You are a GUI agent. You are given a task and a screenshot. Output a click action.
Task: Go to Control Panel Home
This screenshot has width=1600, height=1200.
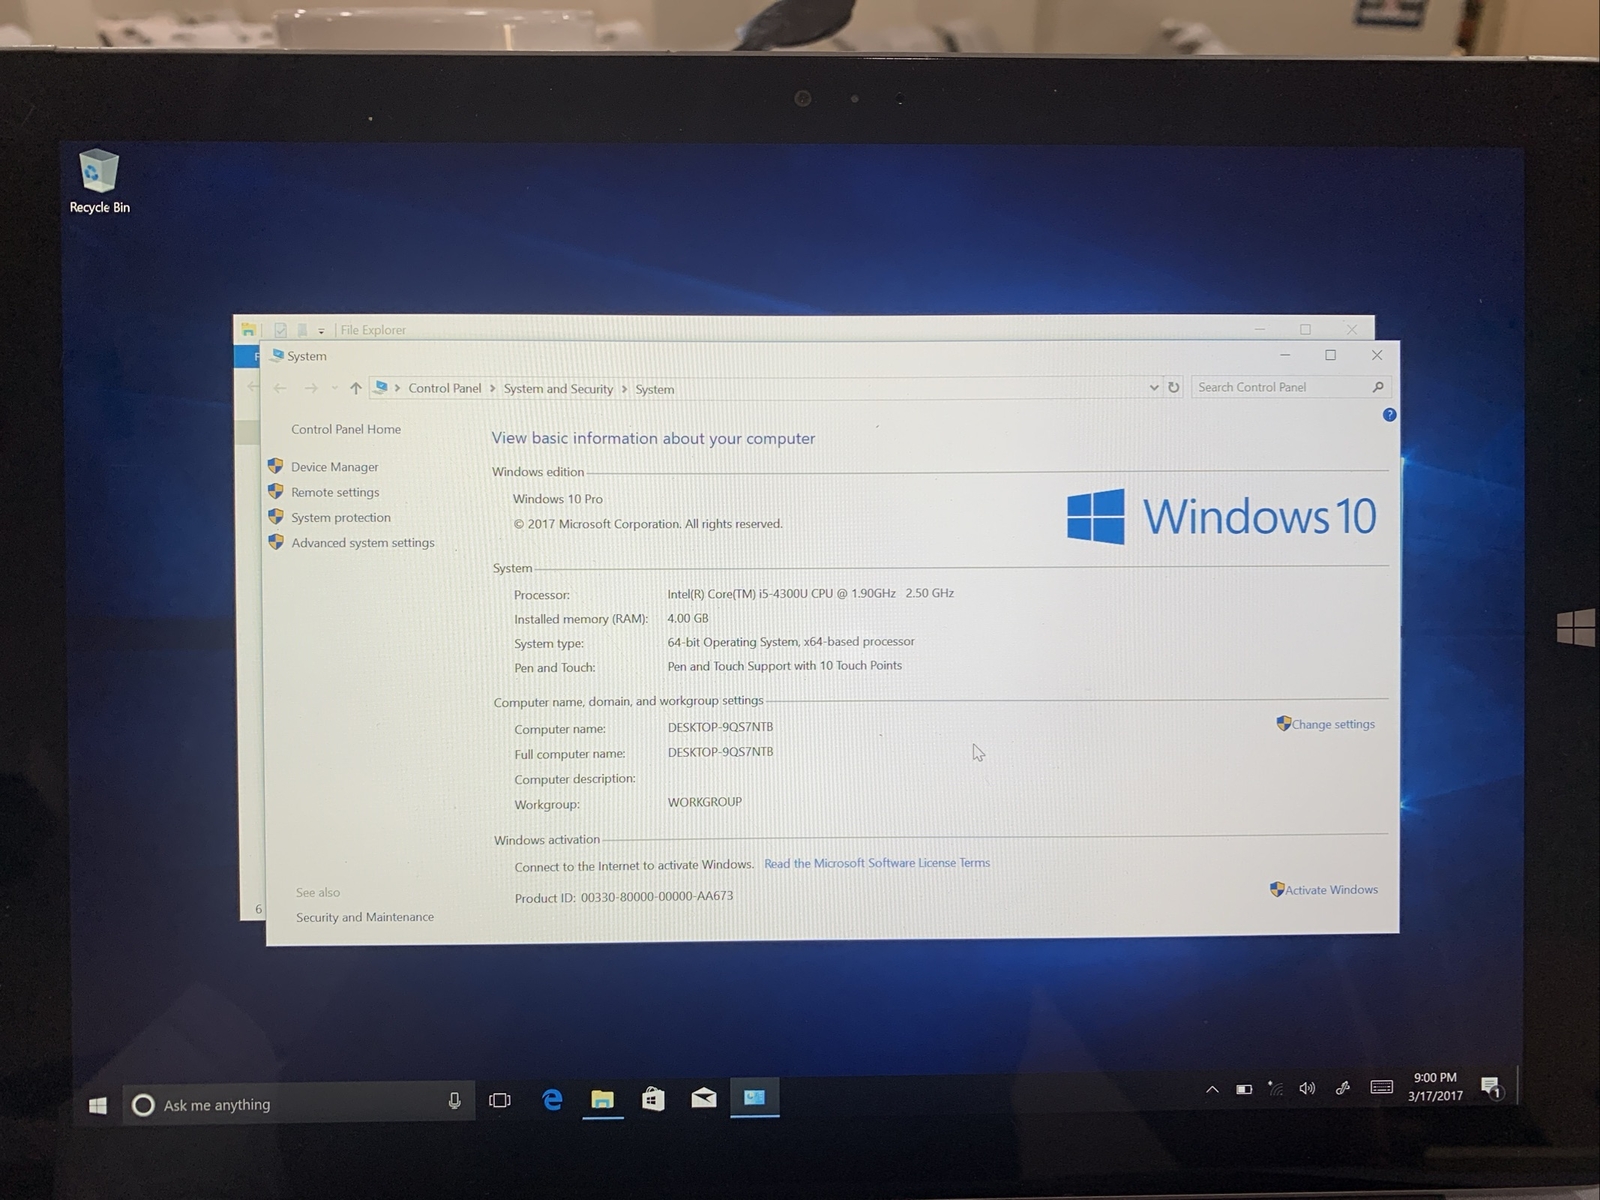[x=346, y=429]
